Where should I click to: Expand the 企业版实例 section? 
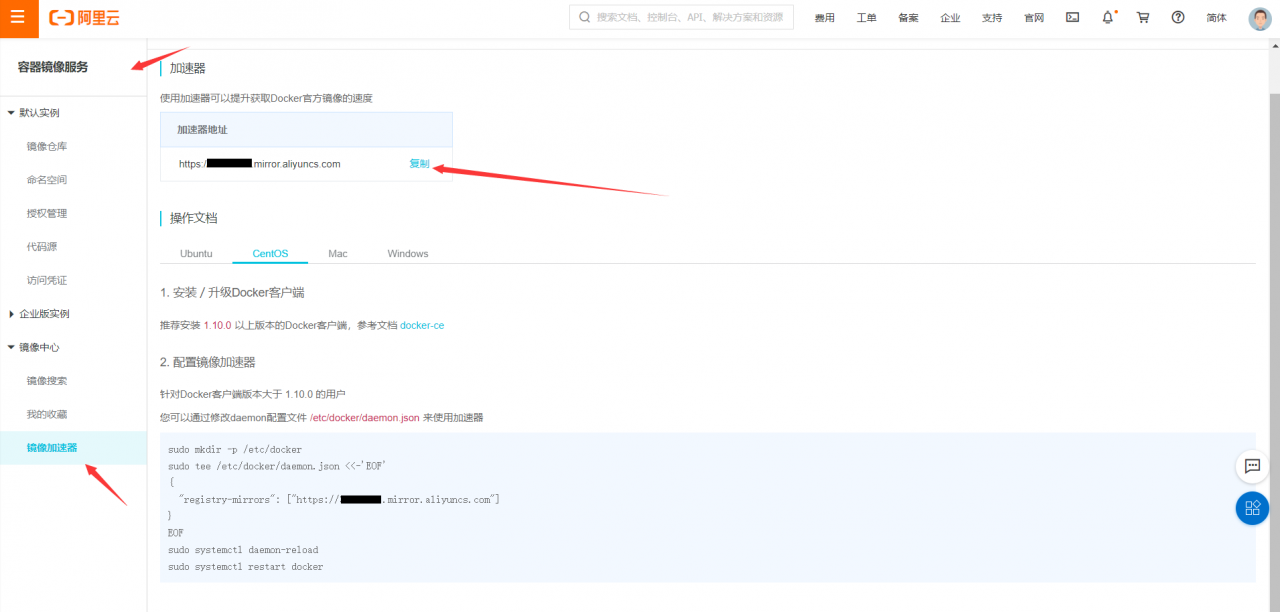(x=46, y=313)
